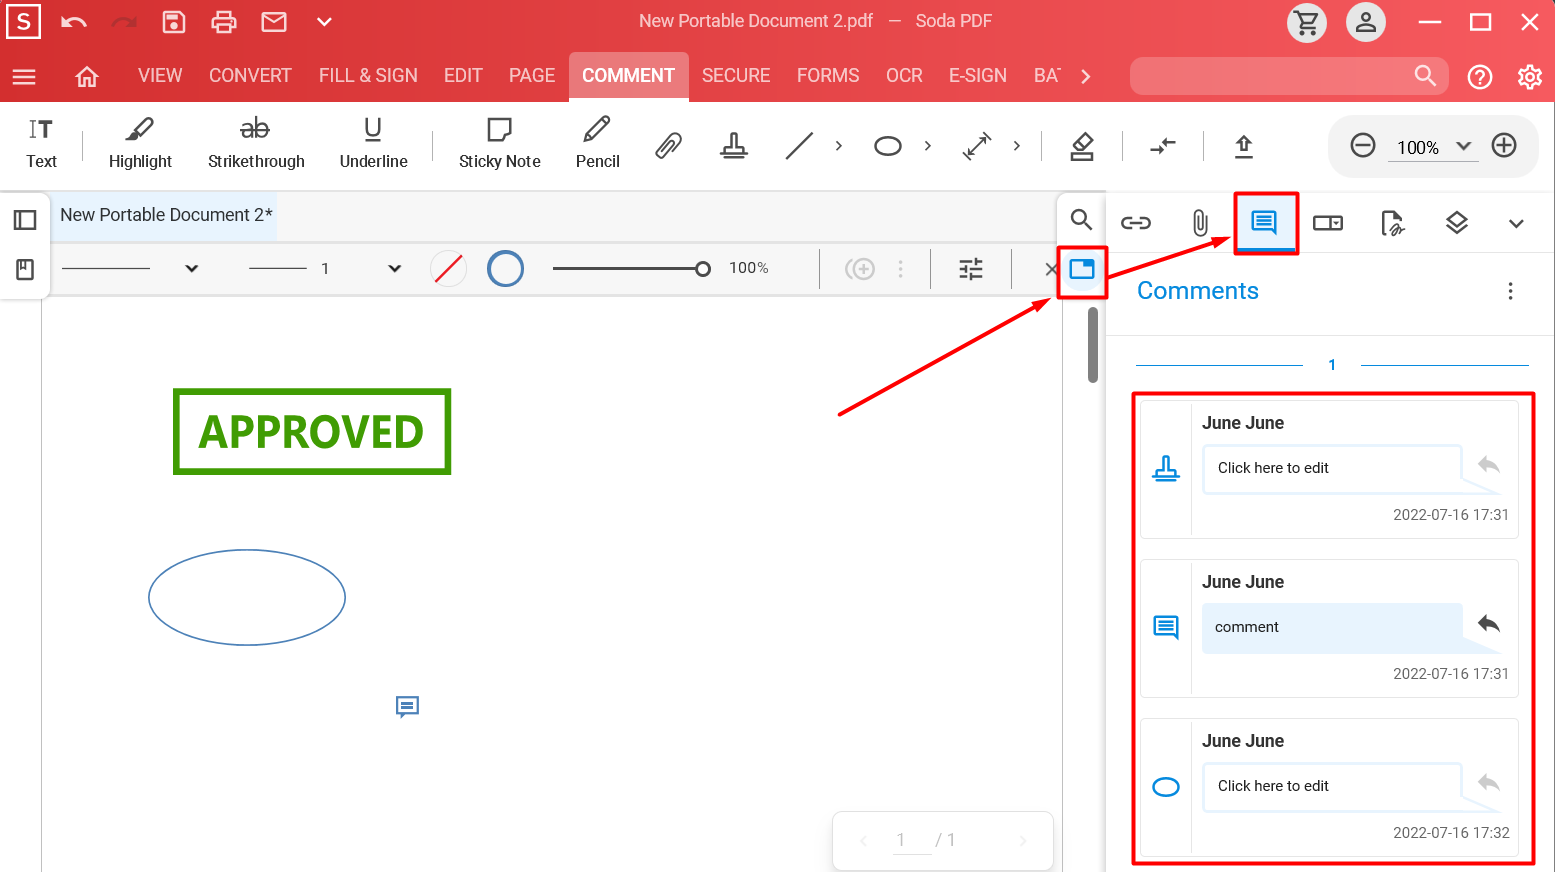This screenshot has width=1555, height=872.
Task: Select the Underline tool
Action: click(373, 144)
